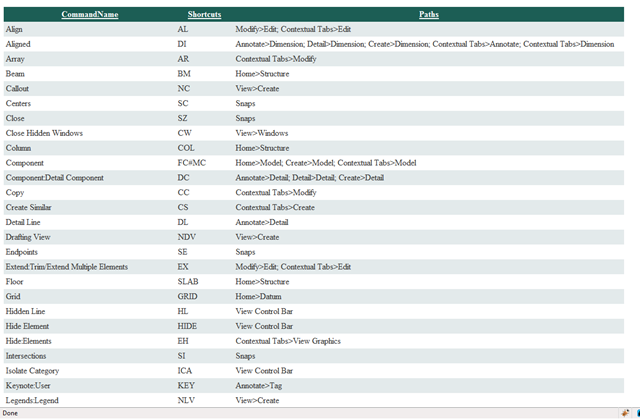Select the 'Copy' command name

tap(15, 193)
